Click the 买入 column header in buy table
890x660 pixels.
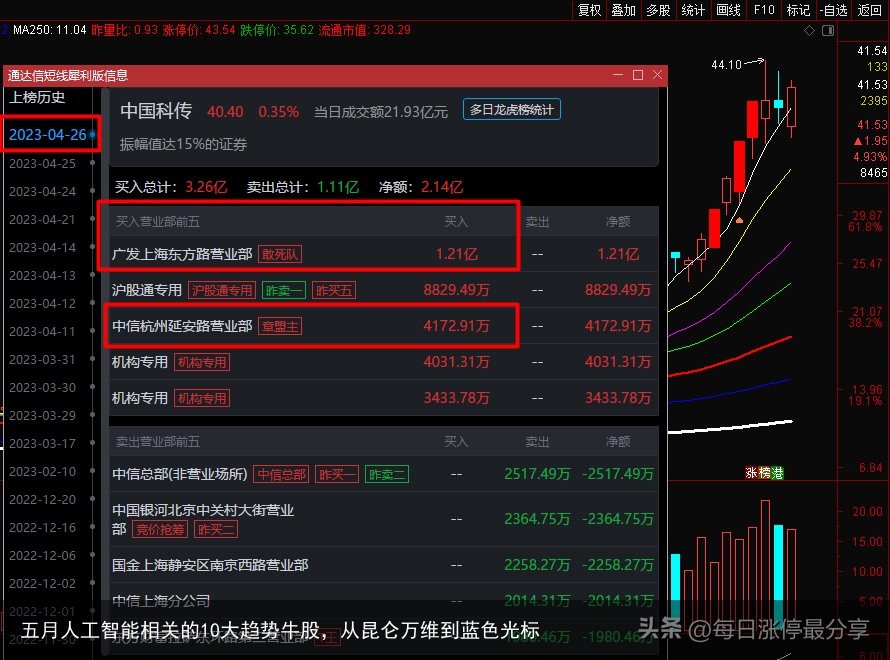pos(456,221)
